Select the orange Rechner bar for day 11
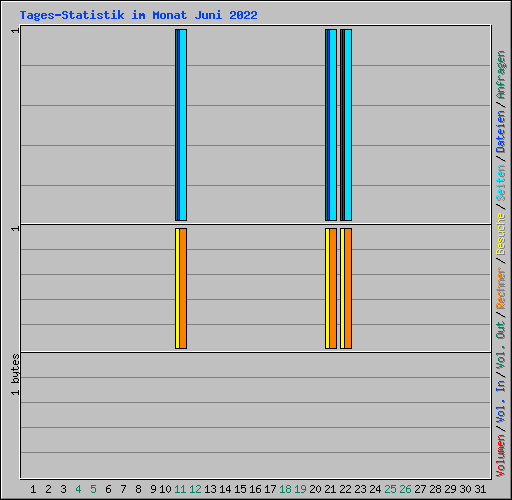Image resolution: width=512 pixels, height=500 pixels. coord(183,289)
